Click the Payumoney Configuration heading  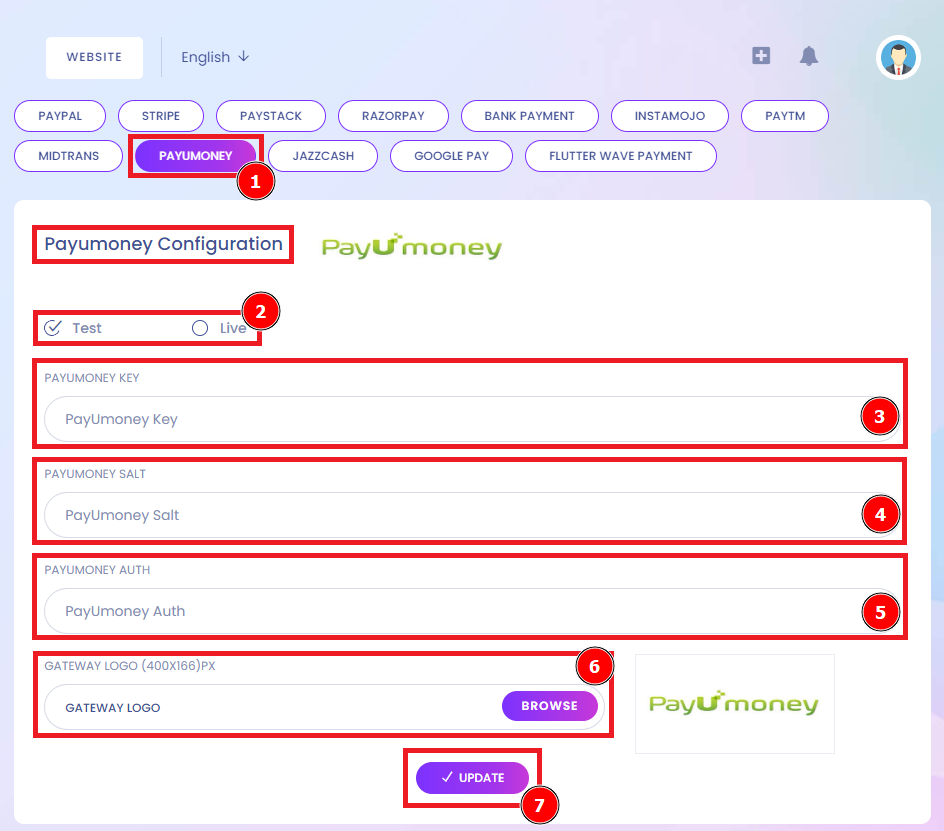164,244
